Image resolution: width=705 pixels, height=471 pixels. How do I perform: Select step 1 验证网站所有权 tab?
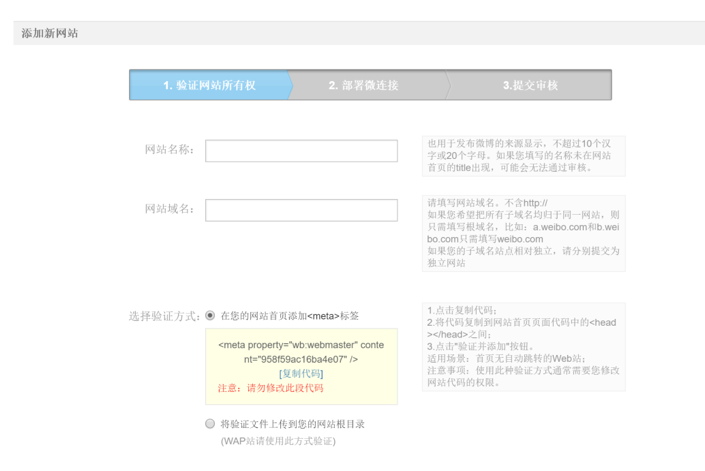point(209,86)
